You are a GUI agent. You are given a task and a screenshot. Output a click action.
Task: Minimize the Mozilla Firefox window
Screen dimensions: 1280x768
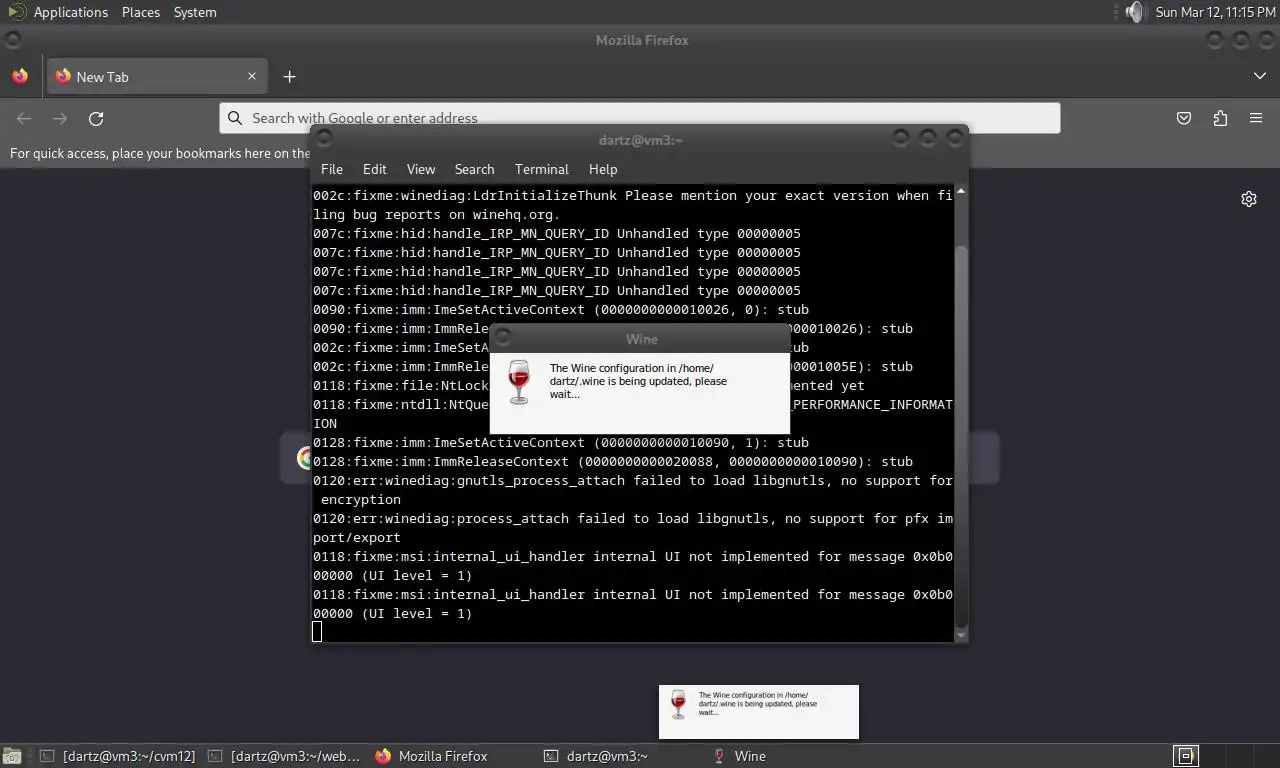(1214, 40)
